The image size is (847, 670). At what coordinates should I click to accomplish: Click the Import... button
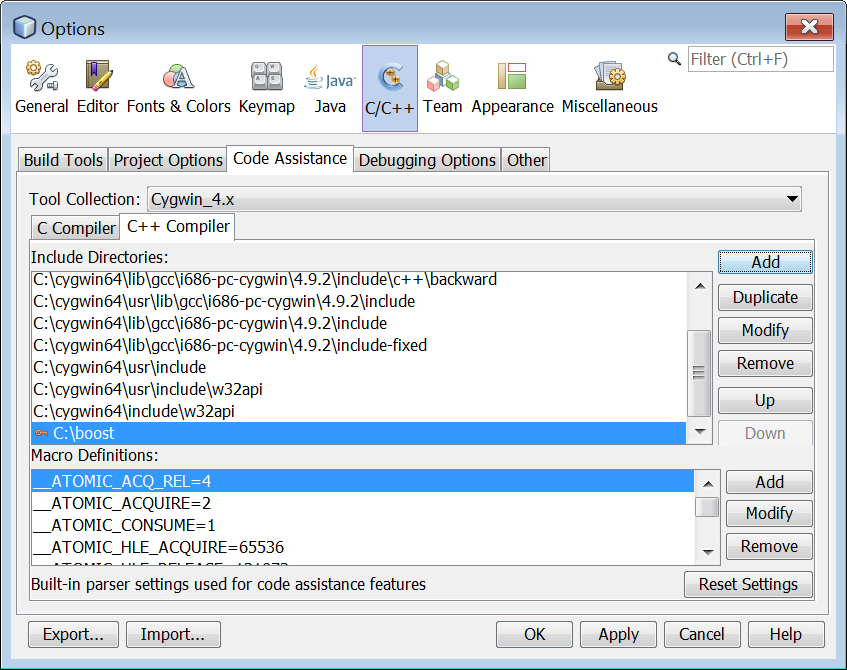point(173,634)
